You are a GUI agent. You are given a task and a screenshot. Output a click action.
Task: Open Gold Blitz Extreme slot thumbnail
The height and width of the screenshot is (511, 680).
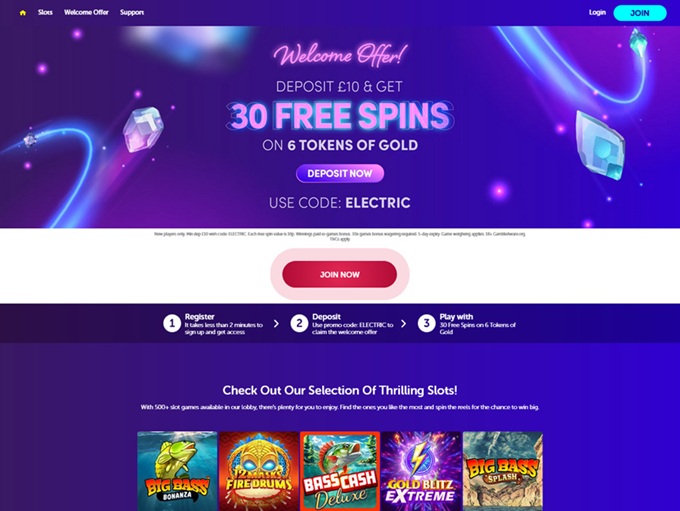tap(421, 471)
